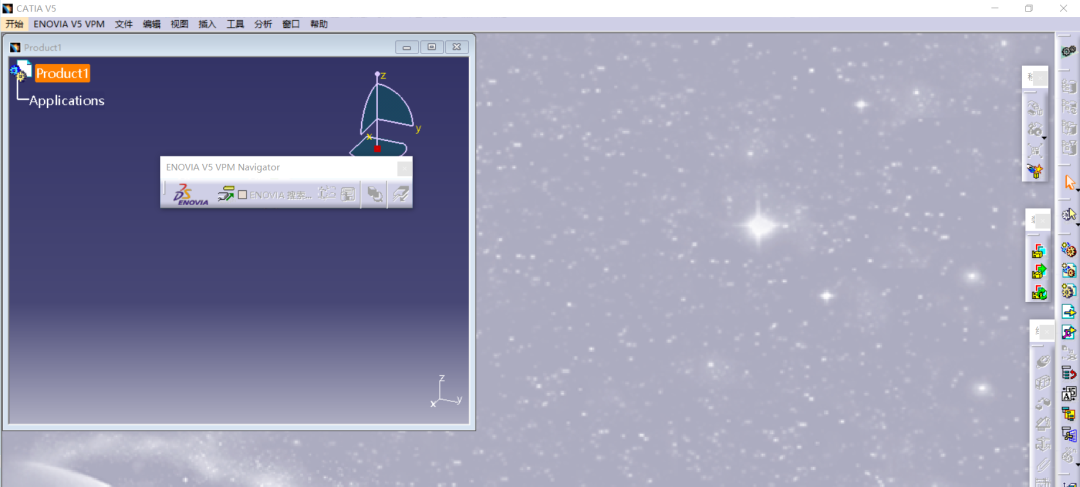Toggle the ENOVIA 搜索 checkbox
1080x487 pixels.
point(242,195)
